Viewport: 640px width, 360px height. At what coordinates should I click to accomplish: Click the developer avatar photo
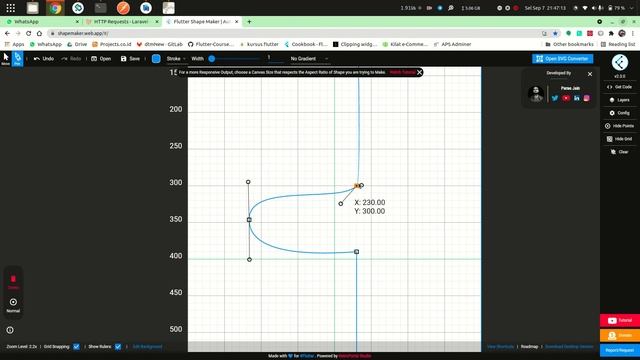536,94
